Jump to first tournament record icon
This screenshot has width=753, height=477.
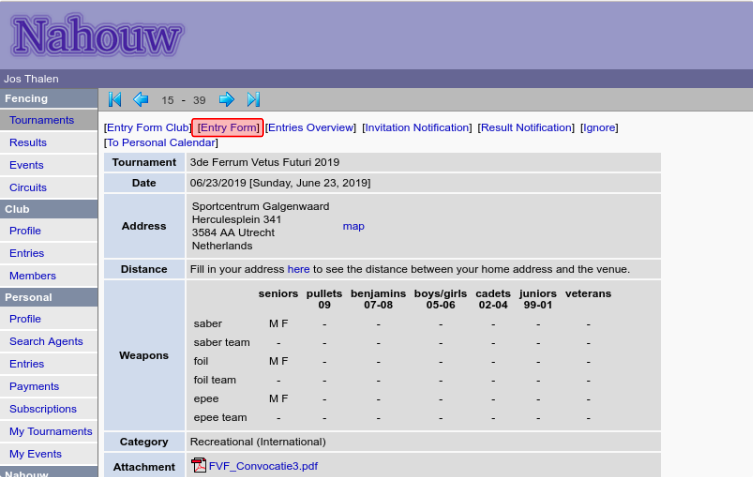pyautogui.click(x=115, y=99)
